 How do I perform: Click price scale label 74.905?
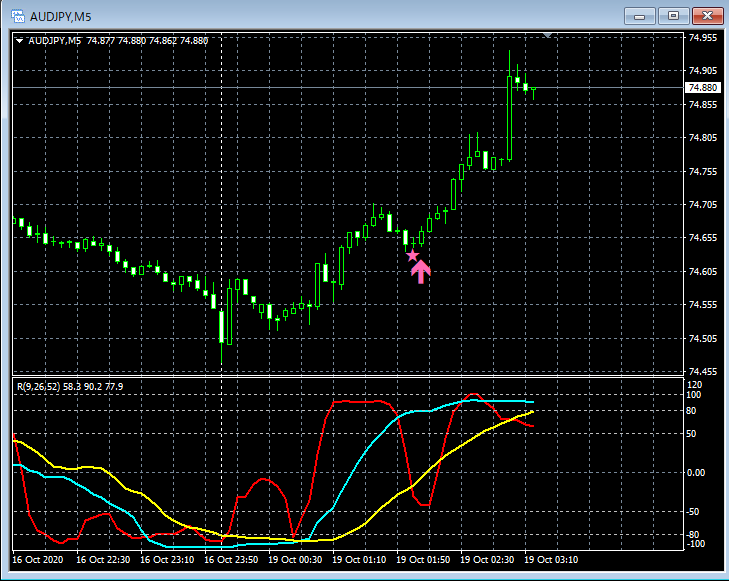coord(702,71)
